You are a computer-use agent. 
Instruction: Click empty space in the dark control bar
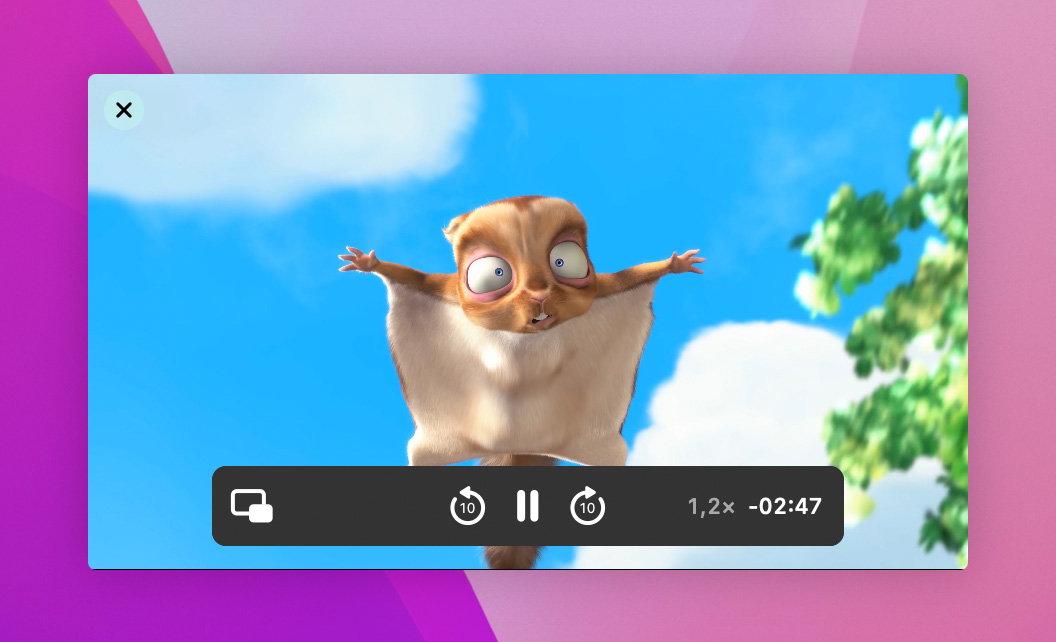pos(360,507)
